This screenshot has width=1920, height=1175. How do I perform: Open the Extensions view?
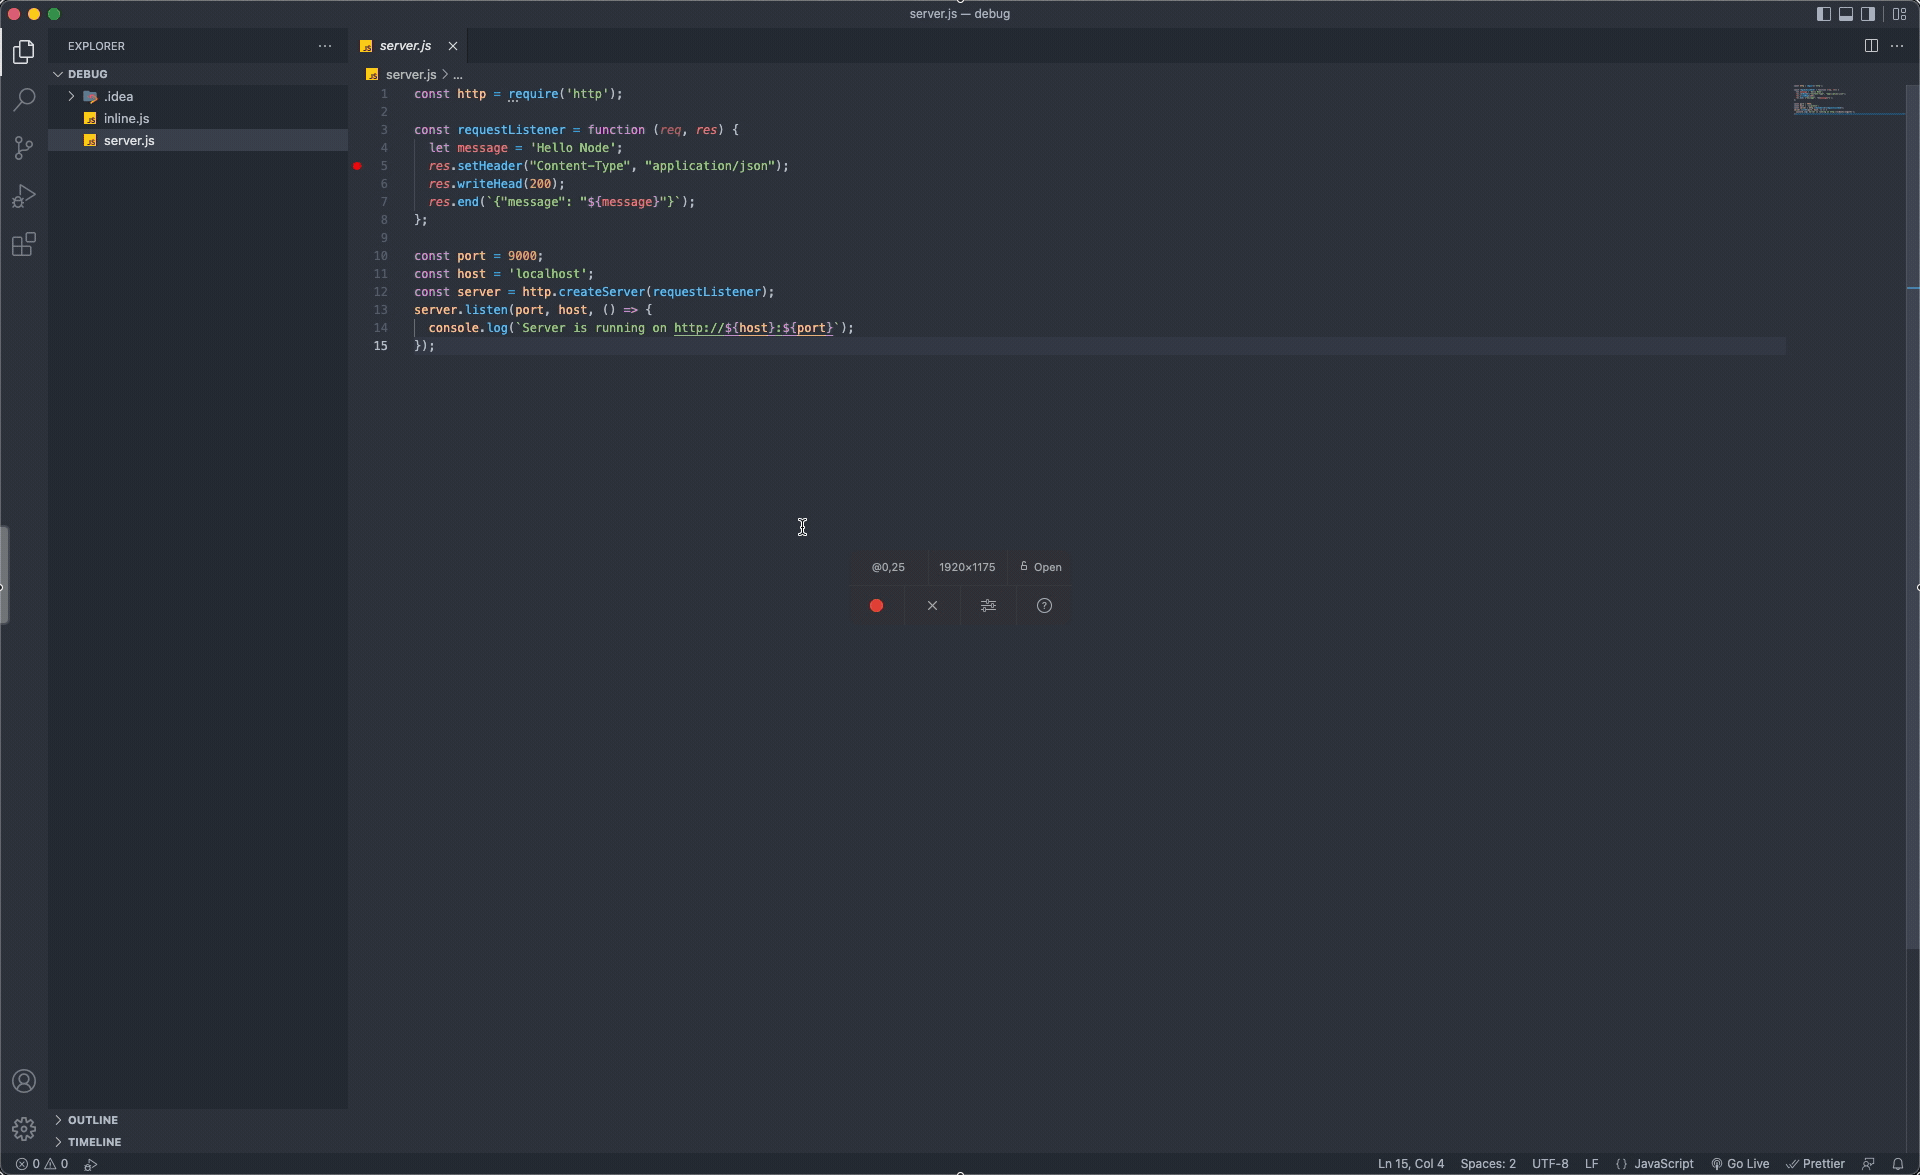(x=24, y=244)
